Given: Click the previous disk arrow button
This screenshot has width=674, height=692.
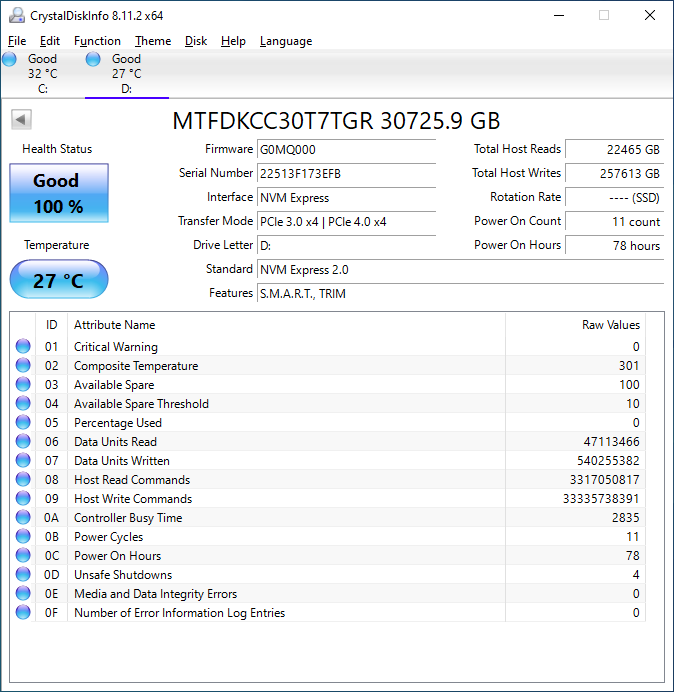Looking at the screenshot, I should click(21, 120).
